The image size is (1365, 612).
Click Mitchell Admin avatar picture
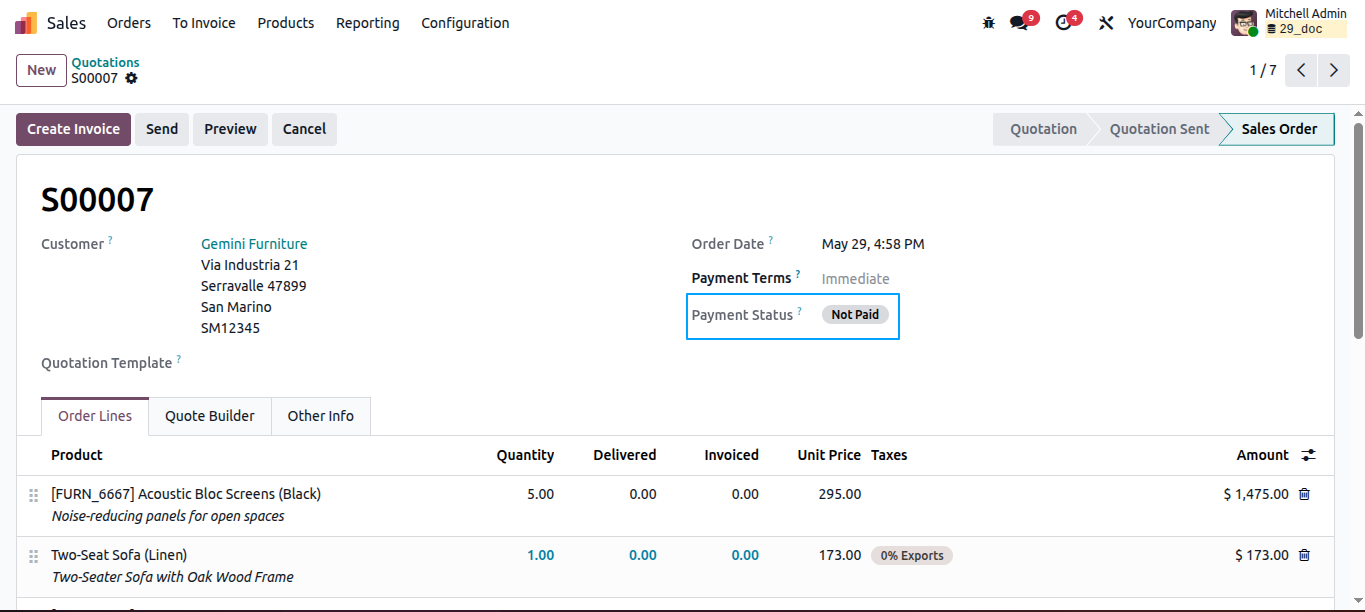1244,23
